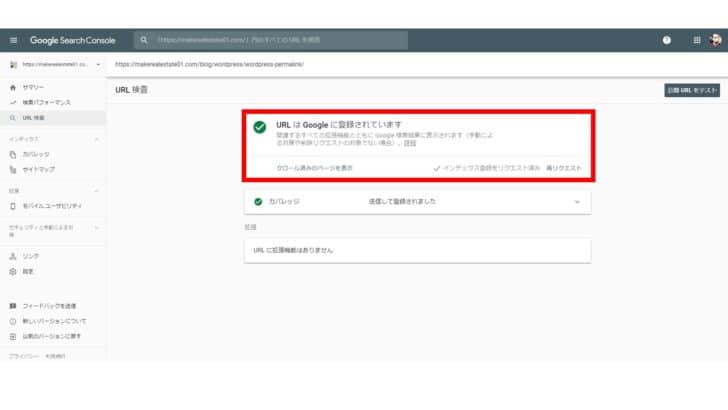Screen dimensions: 728x410
Task: Open the account profile avatar
Action: [x=715, y=40]
